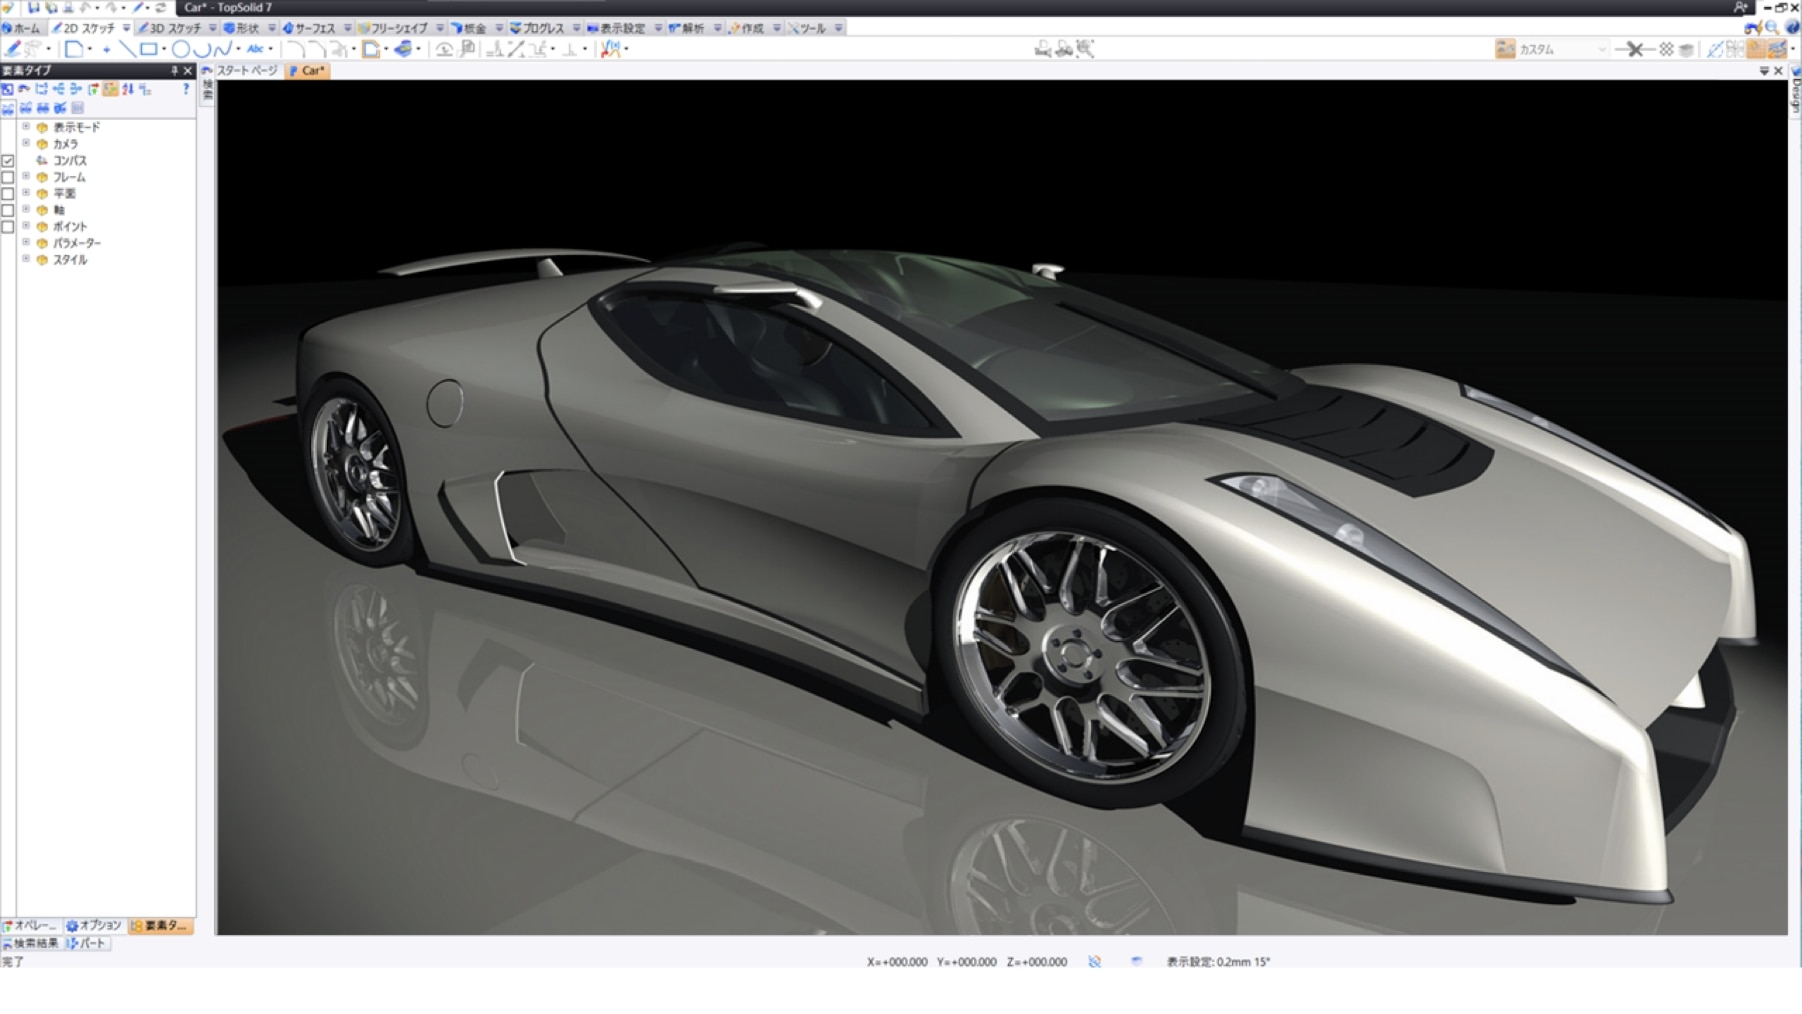The image size is (1802, 1014).
Task: Pin the 要素タイプ panel
Action: click(x=174, y=71)
